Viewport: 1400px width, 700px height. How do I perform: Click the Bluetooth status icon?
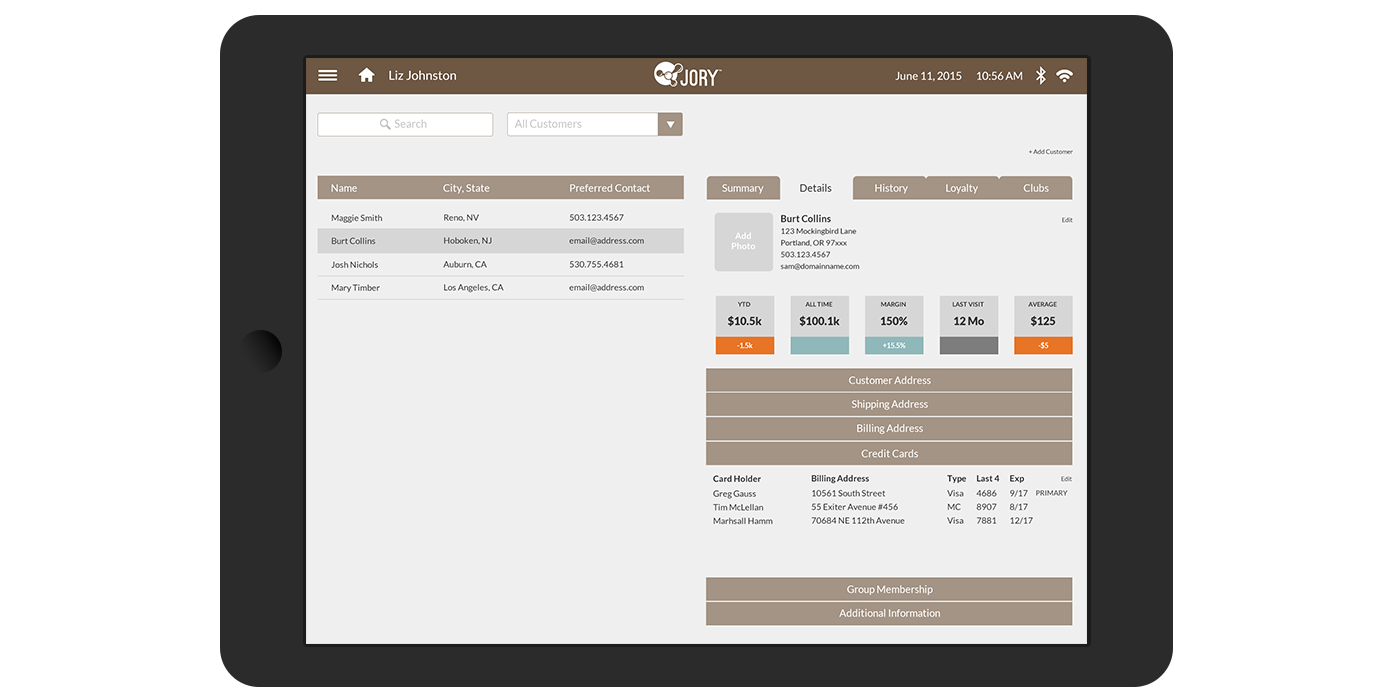coord(1040,74)
